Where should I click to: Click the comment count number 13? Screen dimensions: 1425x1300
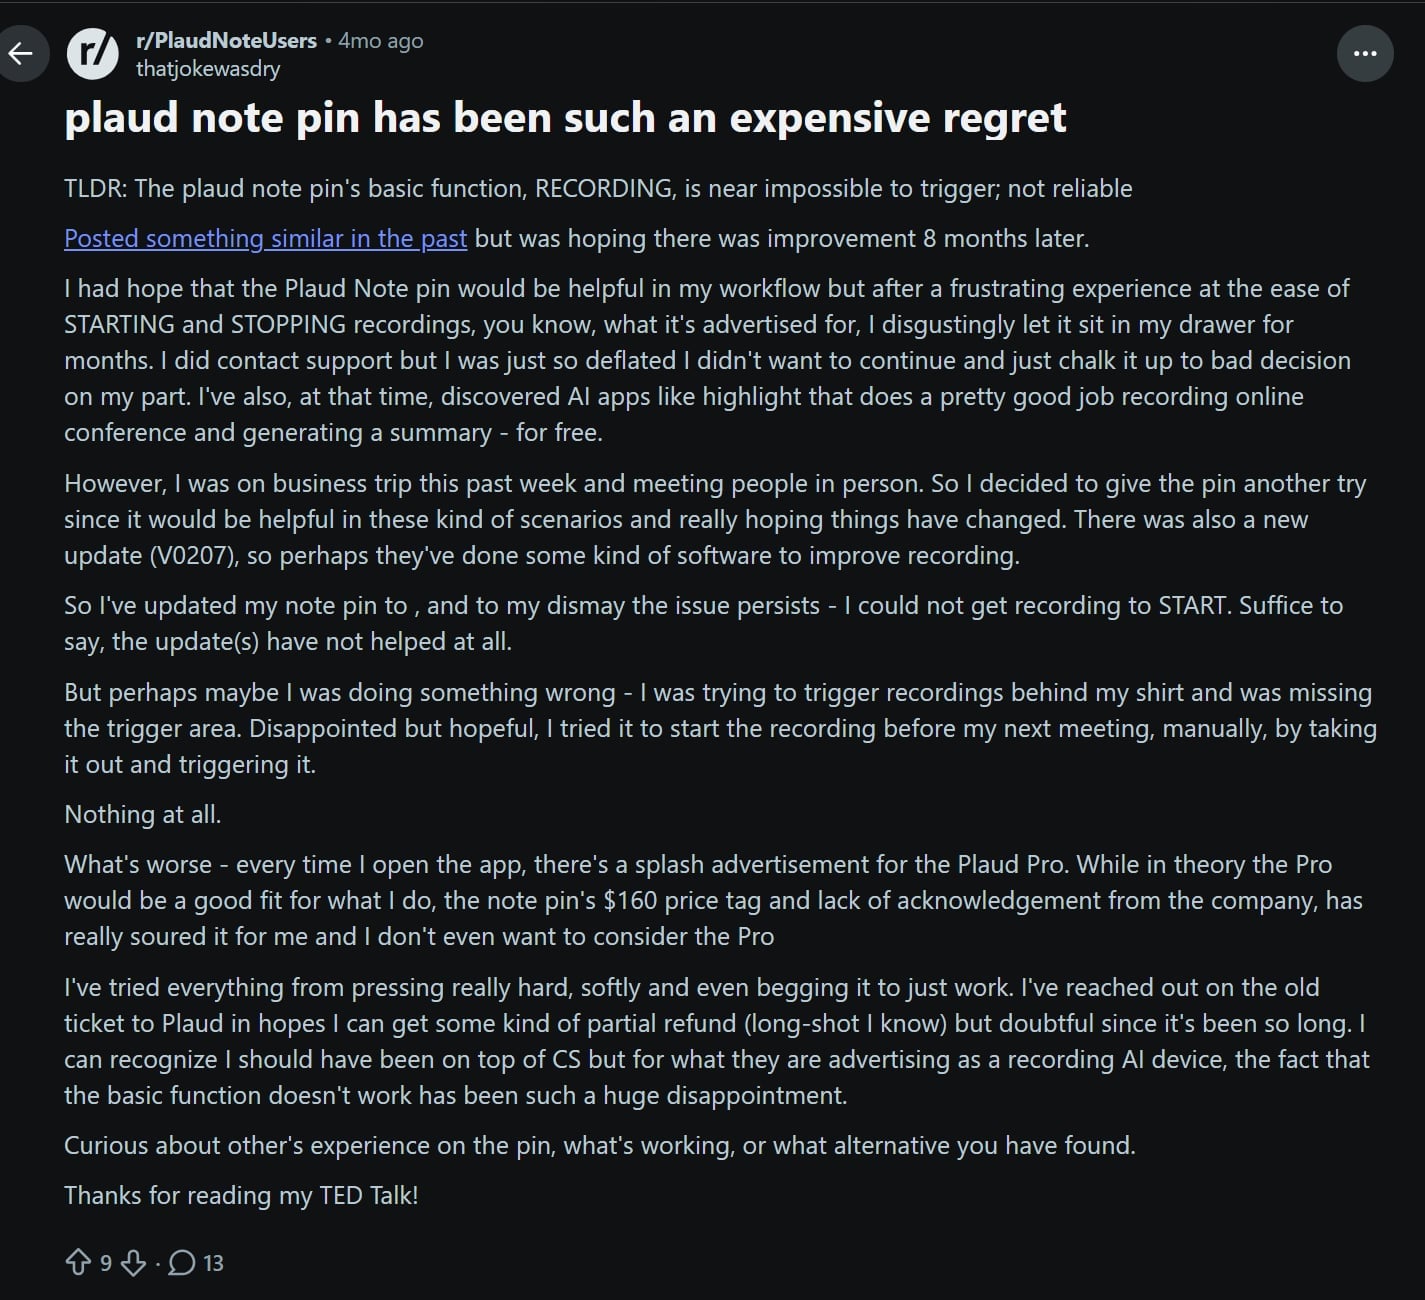pyautogui.click(x=213, y=1263)
